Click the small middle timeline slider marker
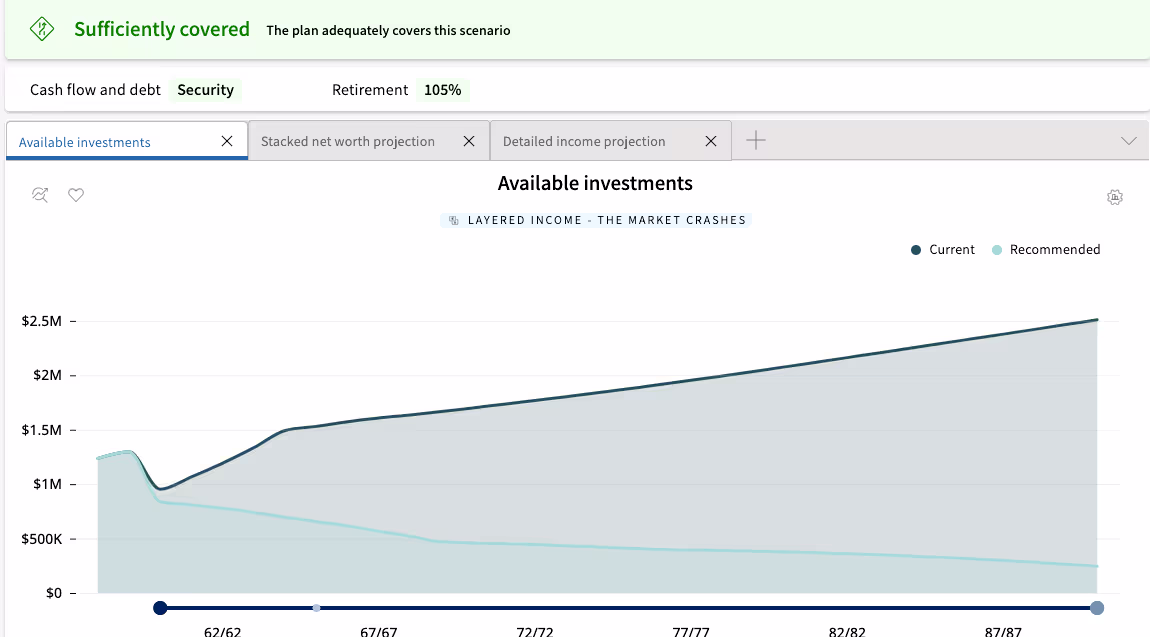This screenshot has width=1150, height=637. tap(317, 608)
